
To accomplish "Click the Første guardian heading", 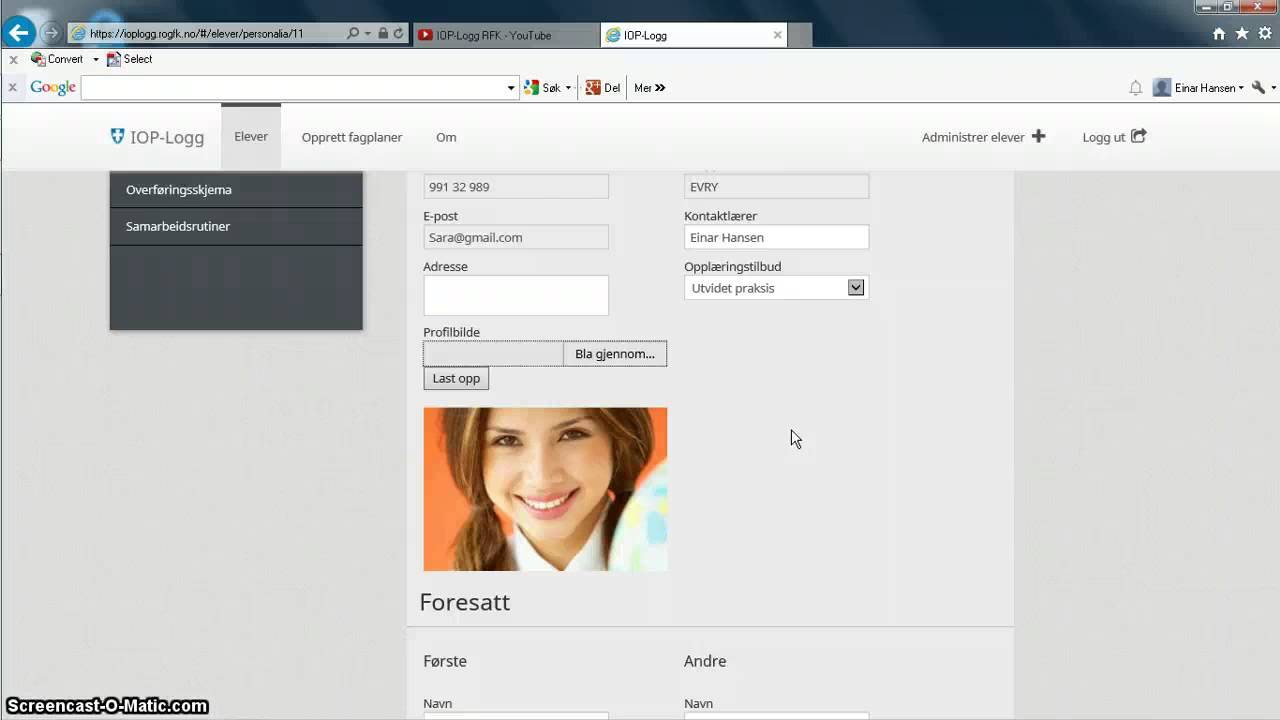I will pos(445,661).
